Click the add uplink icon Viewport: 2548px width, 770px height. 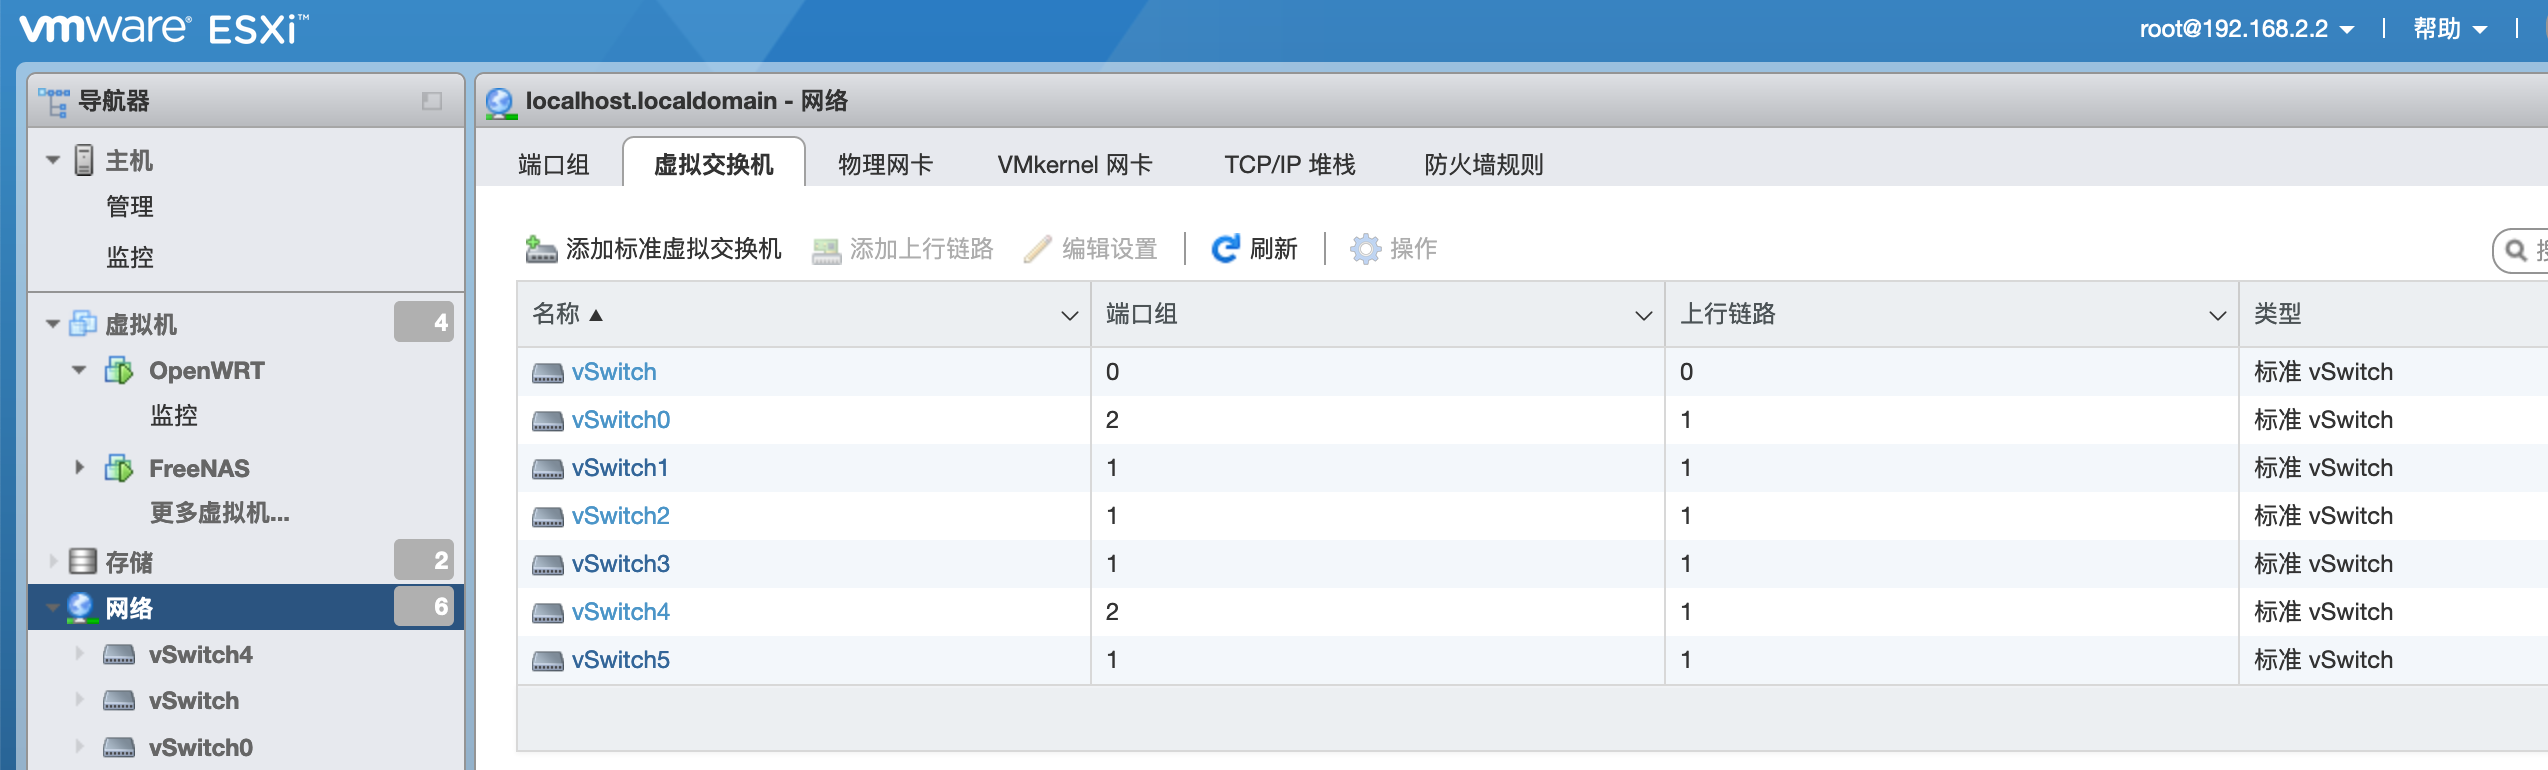826,250
